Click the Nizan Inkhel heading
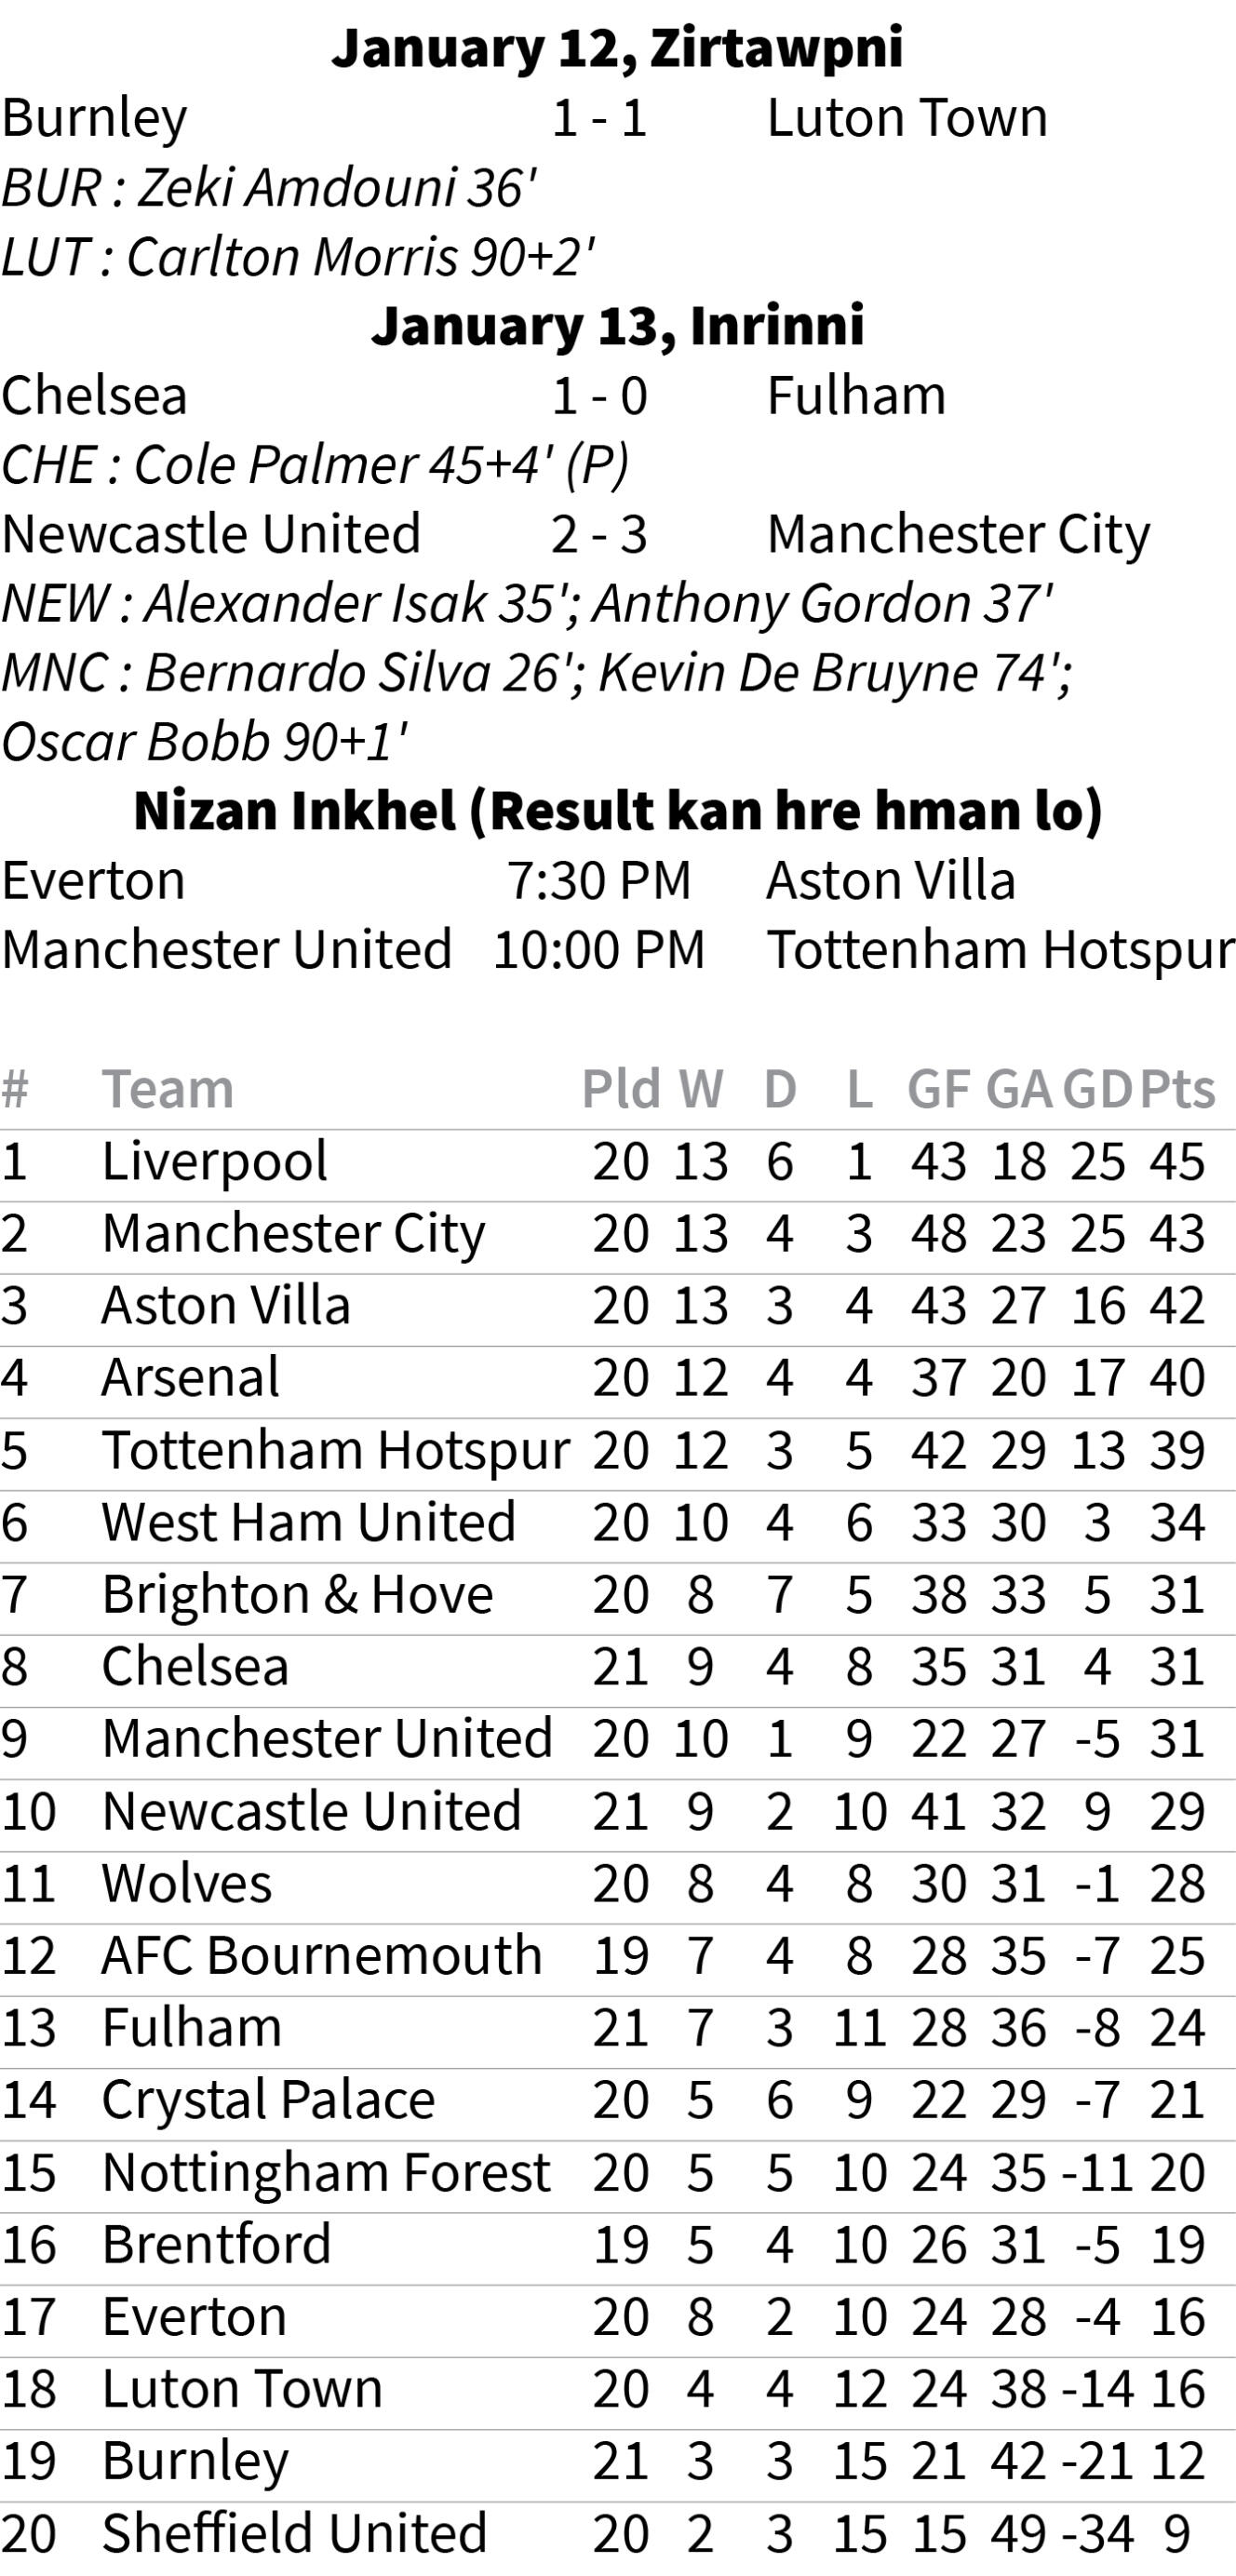1236x2576 pixels. pos(618,811)
